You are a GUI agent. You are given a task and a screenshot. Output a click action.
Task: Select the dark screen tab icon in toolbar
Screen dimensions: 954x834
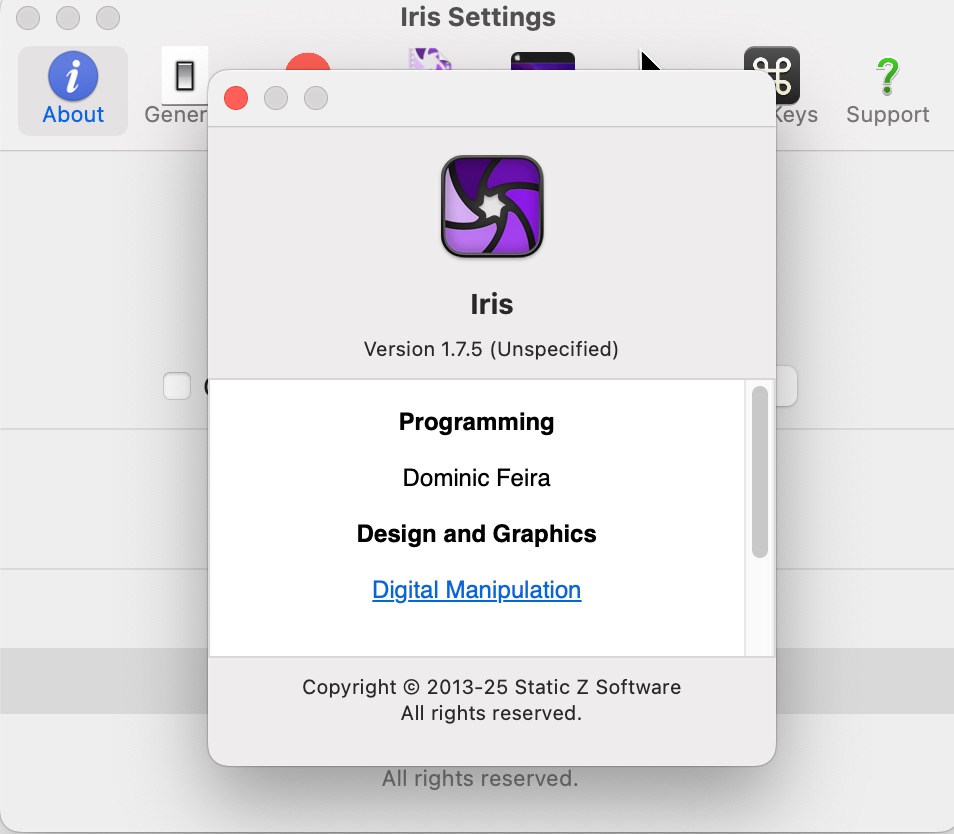coord(543,61)
